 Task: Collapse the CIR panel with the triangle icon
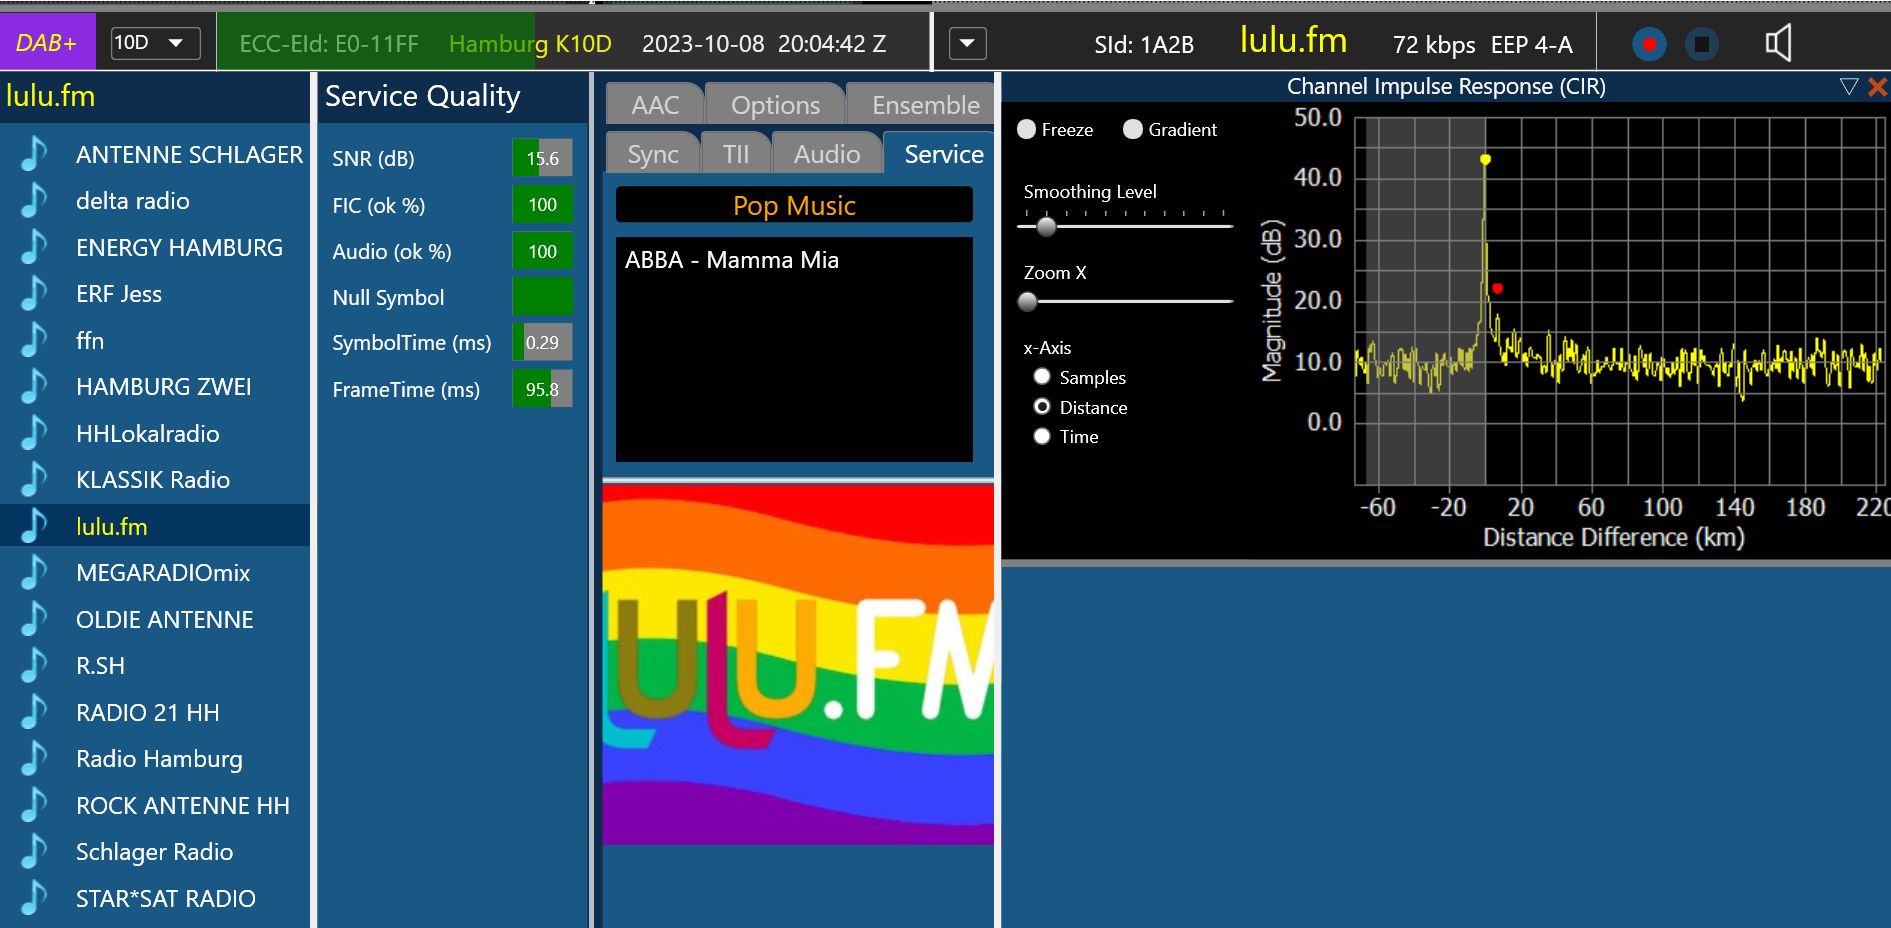[x=1849, y=87]
